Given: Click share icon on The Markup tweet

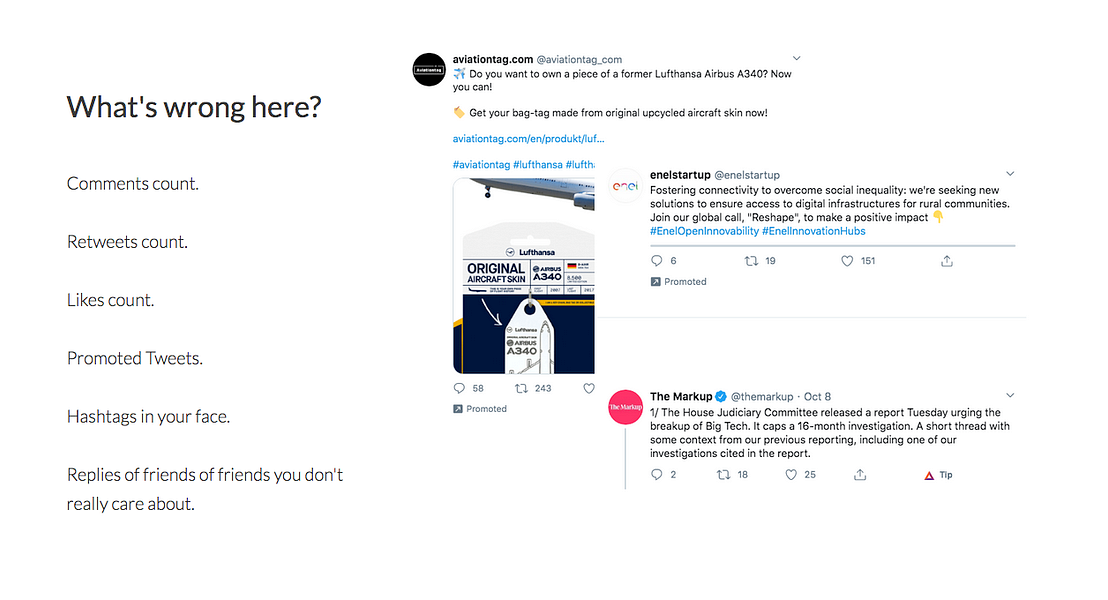Looking at the screenshot, I should pyautogui.click(x=860, y=475).
